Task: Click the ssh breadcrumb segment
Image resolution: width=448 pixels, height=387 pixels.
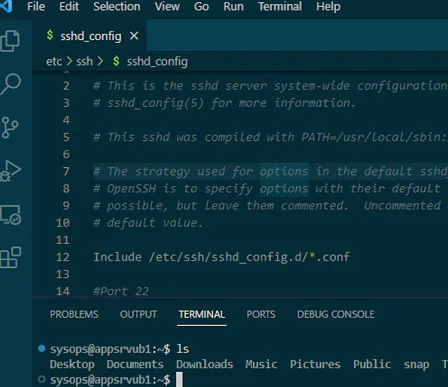Action: [84, 61]
